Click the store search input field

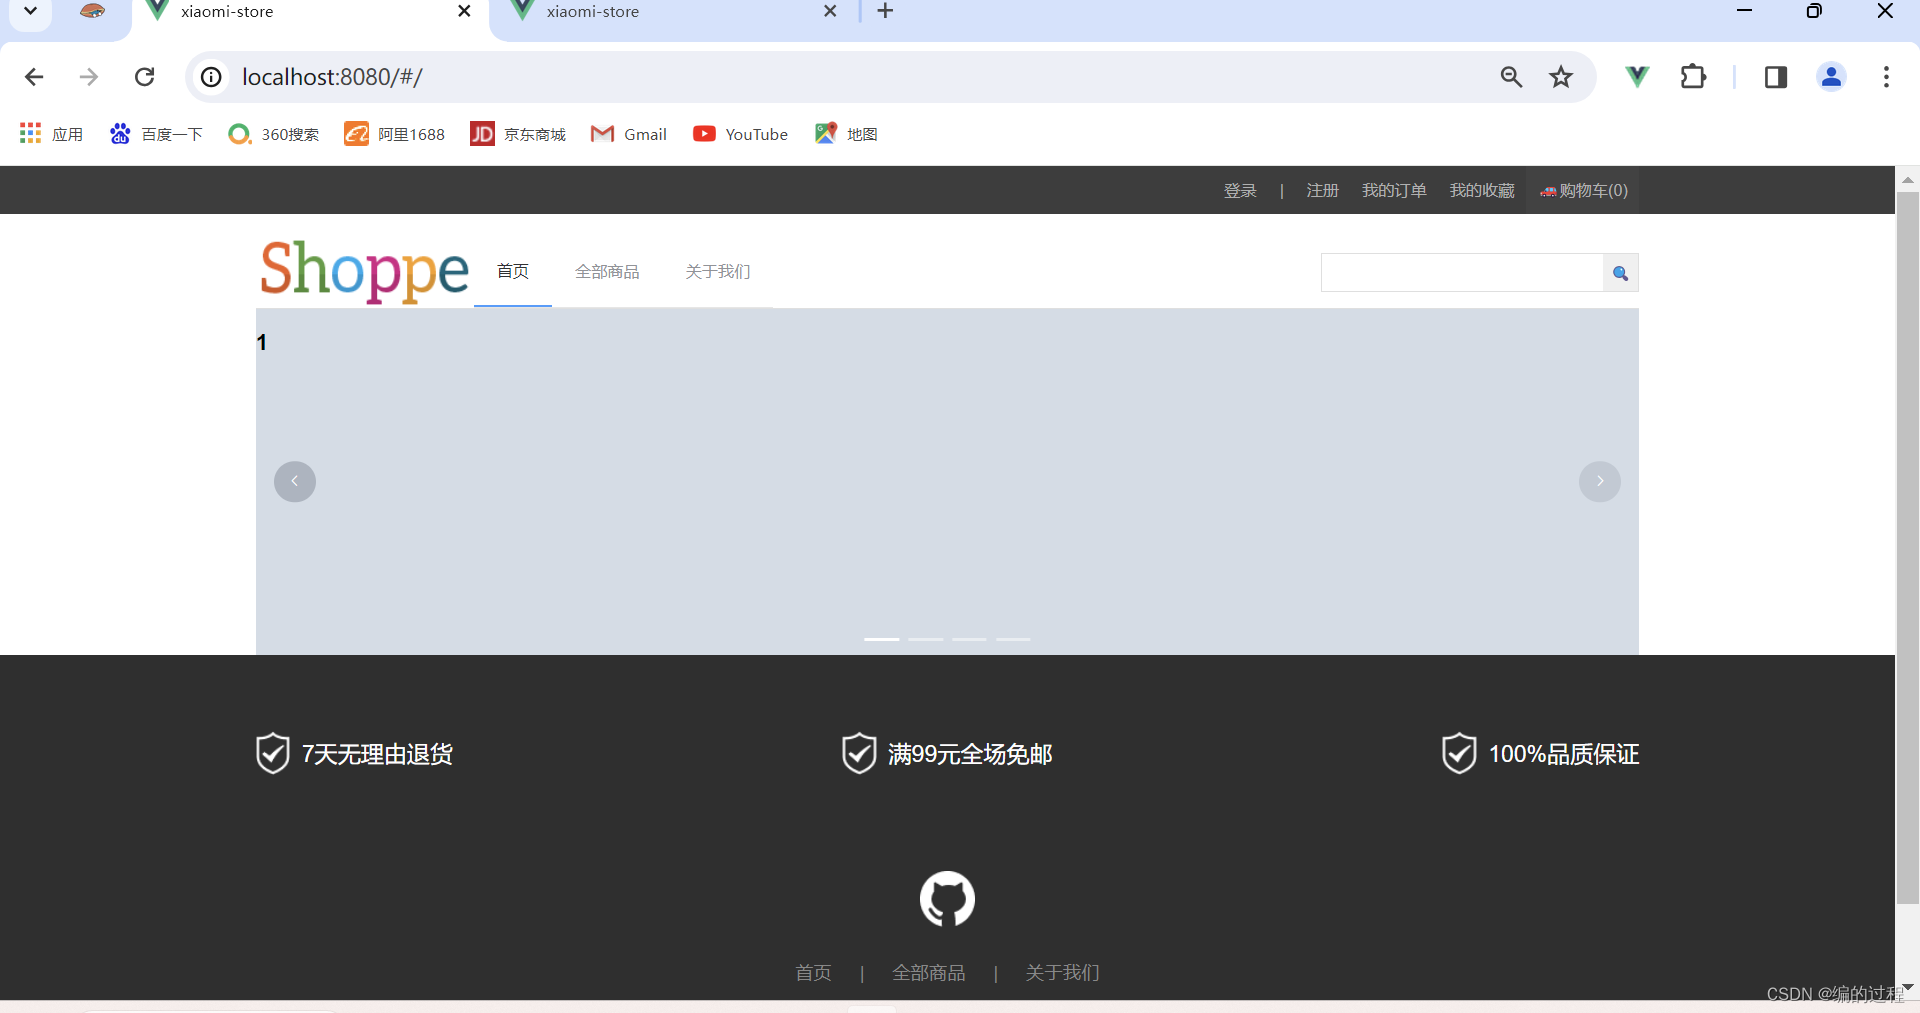pos(1462,273)
